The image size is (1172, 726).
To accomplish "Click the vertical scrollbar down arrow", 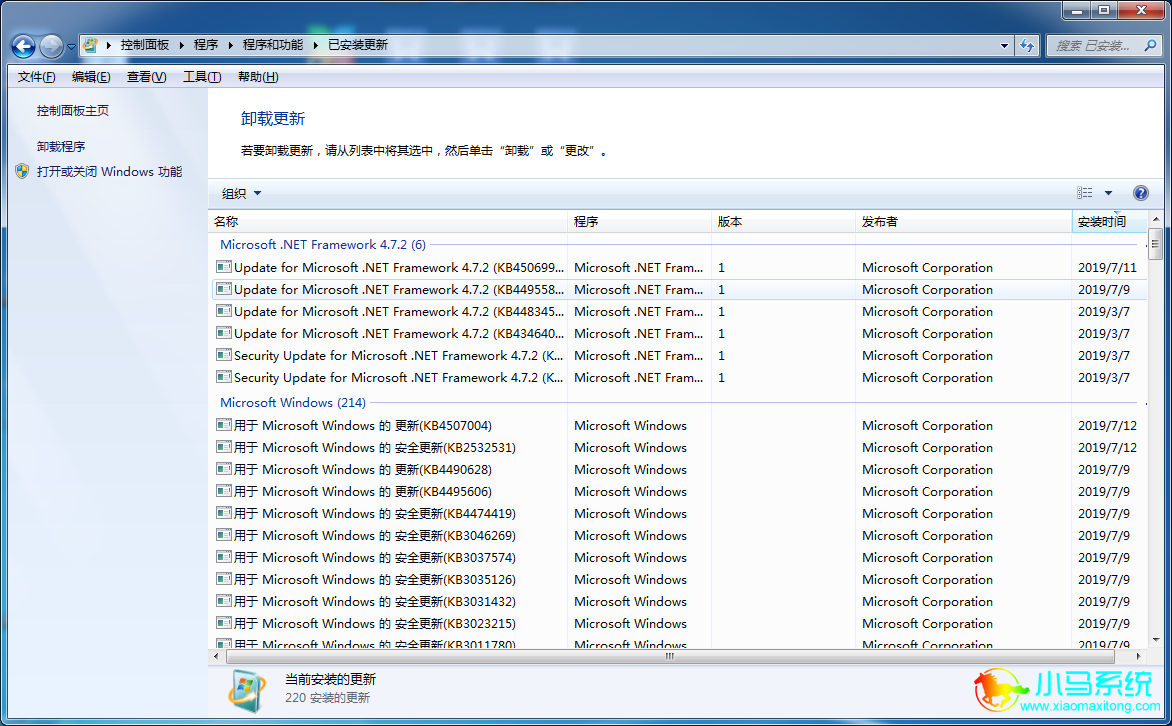I will coord(1156,641).
